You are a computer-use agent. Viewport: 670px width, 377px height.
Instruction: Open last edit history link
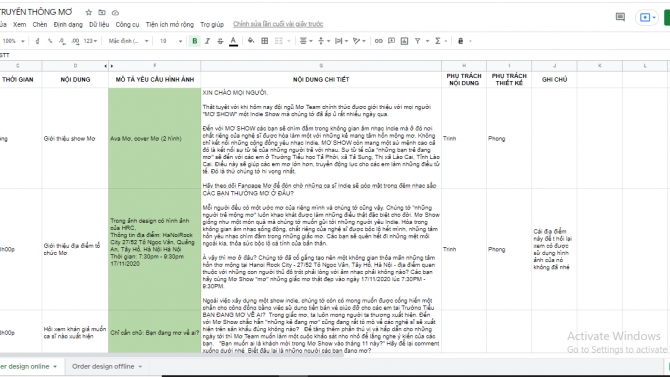278,24
